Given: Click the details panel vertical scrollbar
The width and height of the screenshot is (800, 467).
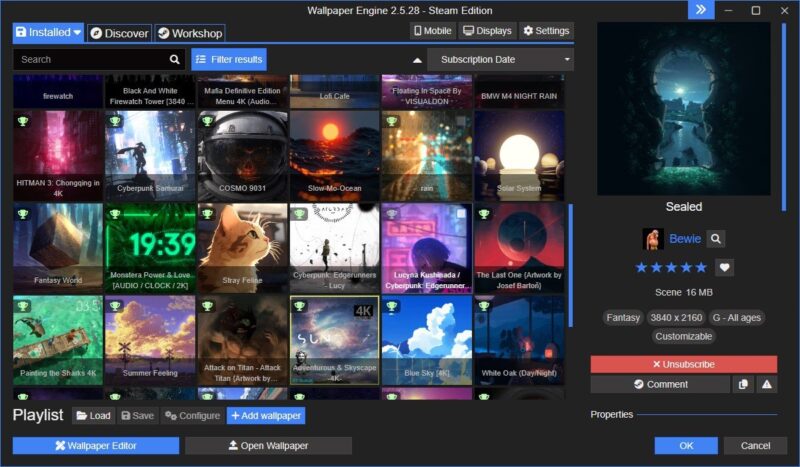Looking at the screenshot, I should tap(784, 117).
